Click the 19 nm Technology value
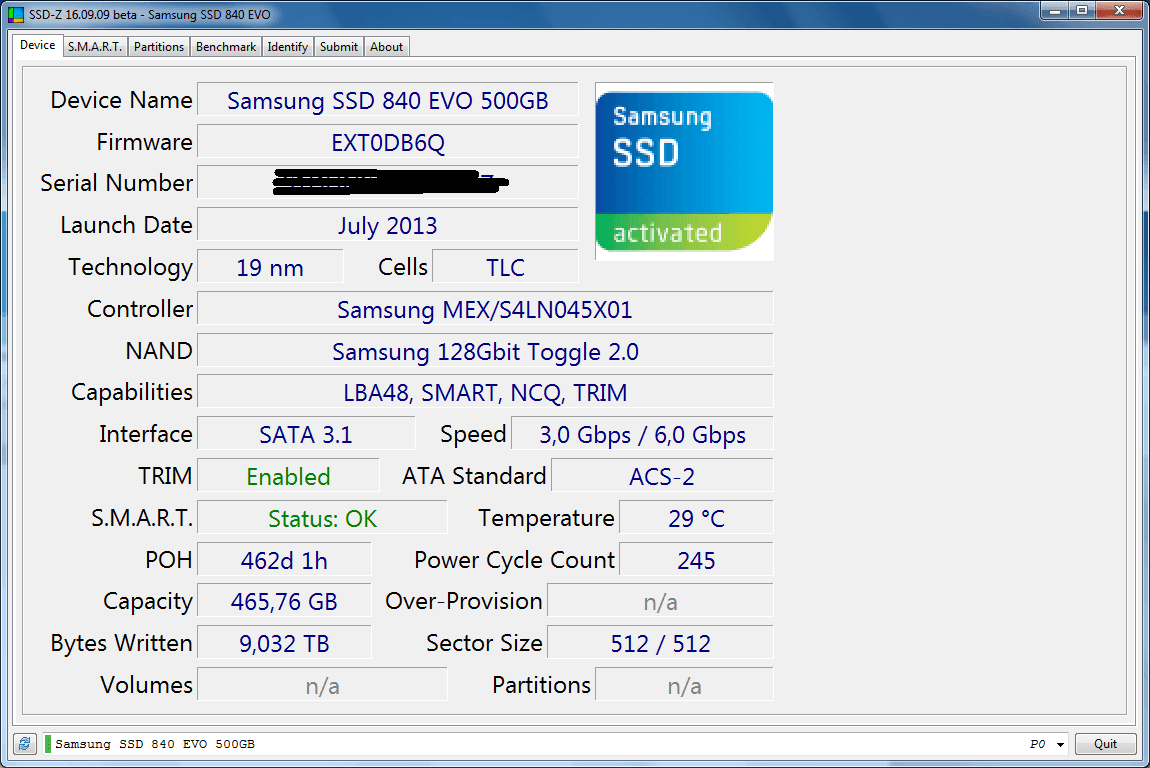This screenshot has height=768, width=1150. click(x=270, y=267)
